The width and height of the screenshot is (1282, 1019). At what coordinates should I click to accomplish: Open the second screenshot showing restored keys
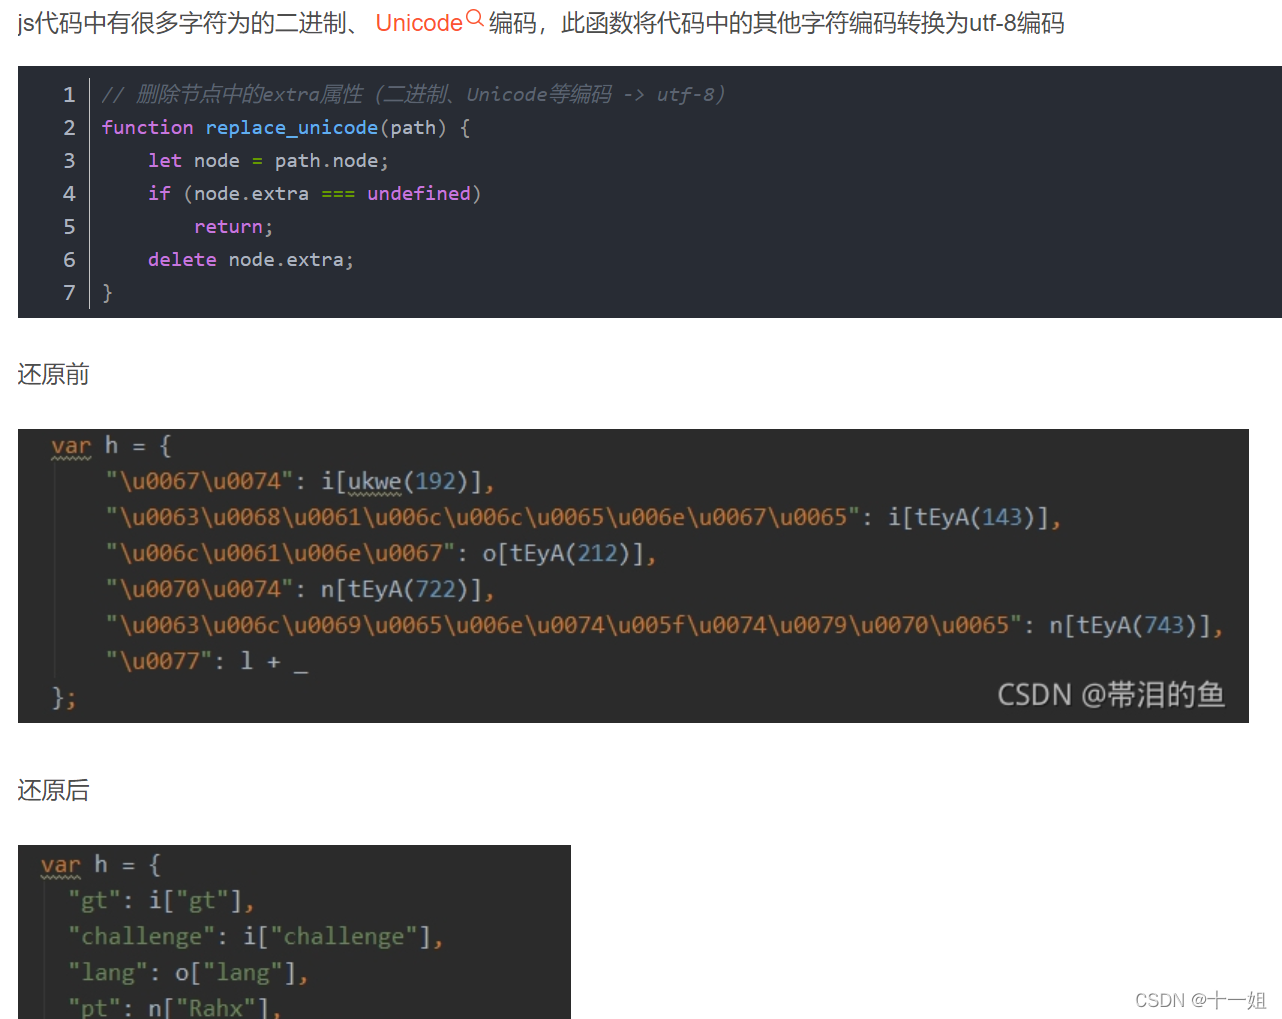click(x=294, y=932)
